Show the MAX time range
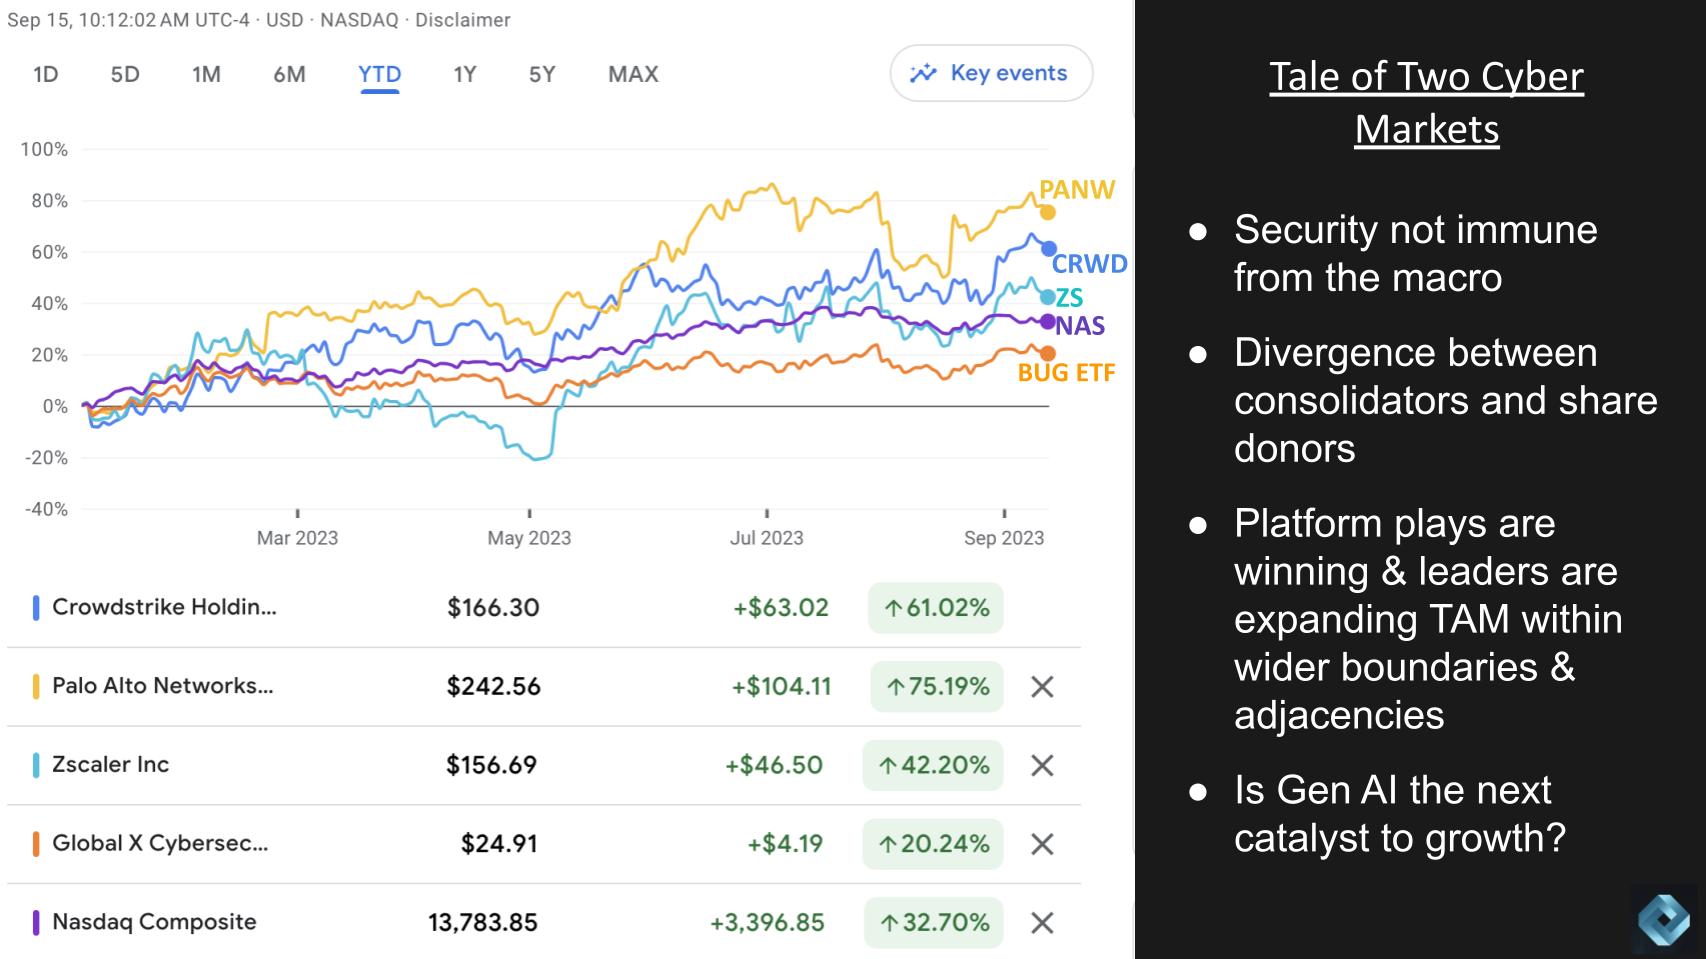The height and width of the screenshot is (959, 1706). click(x=633, y=74)
